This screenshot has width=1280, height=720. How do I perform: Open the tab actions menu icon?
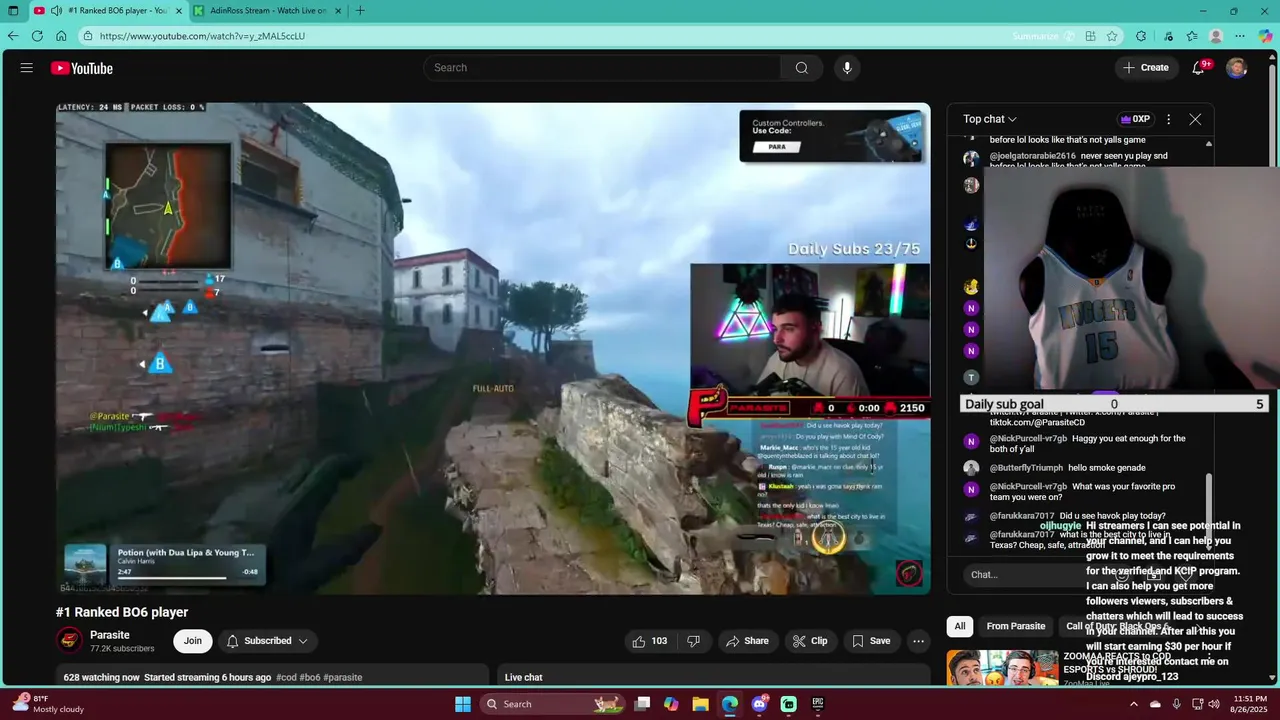[13, 11]
